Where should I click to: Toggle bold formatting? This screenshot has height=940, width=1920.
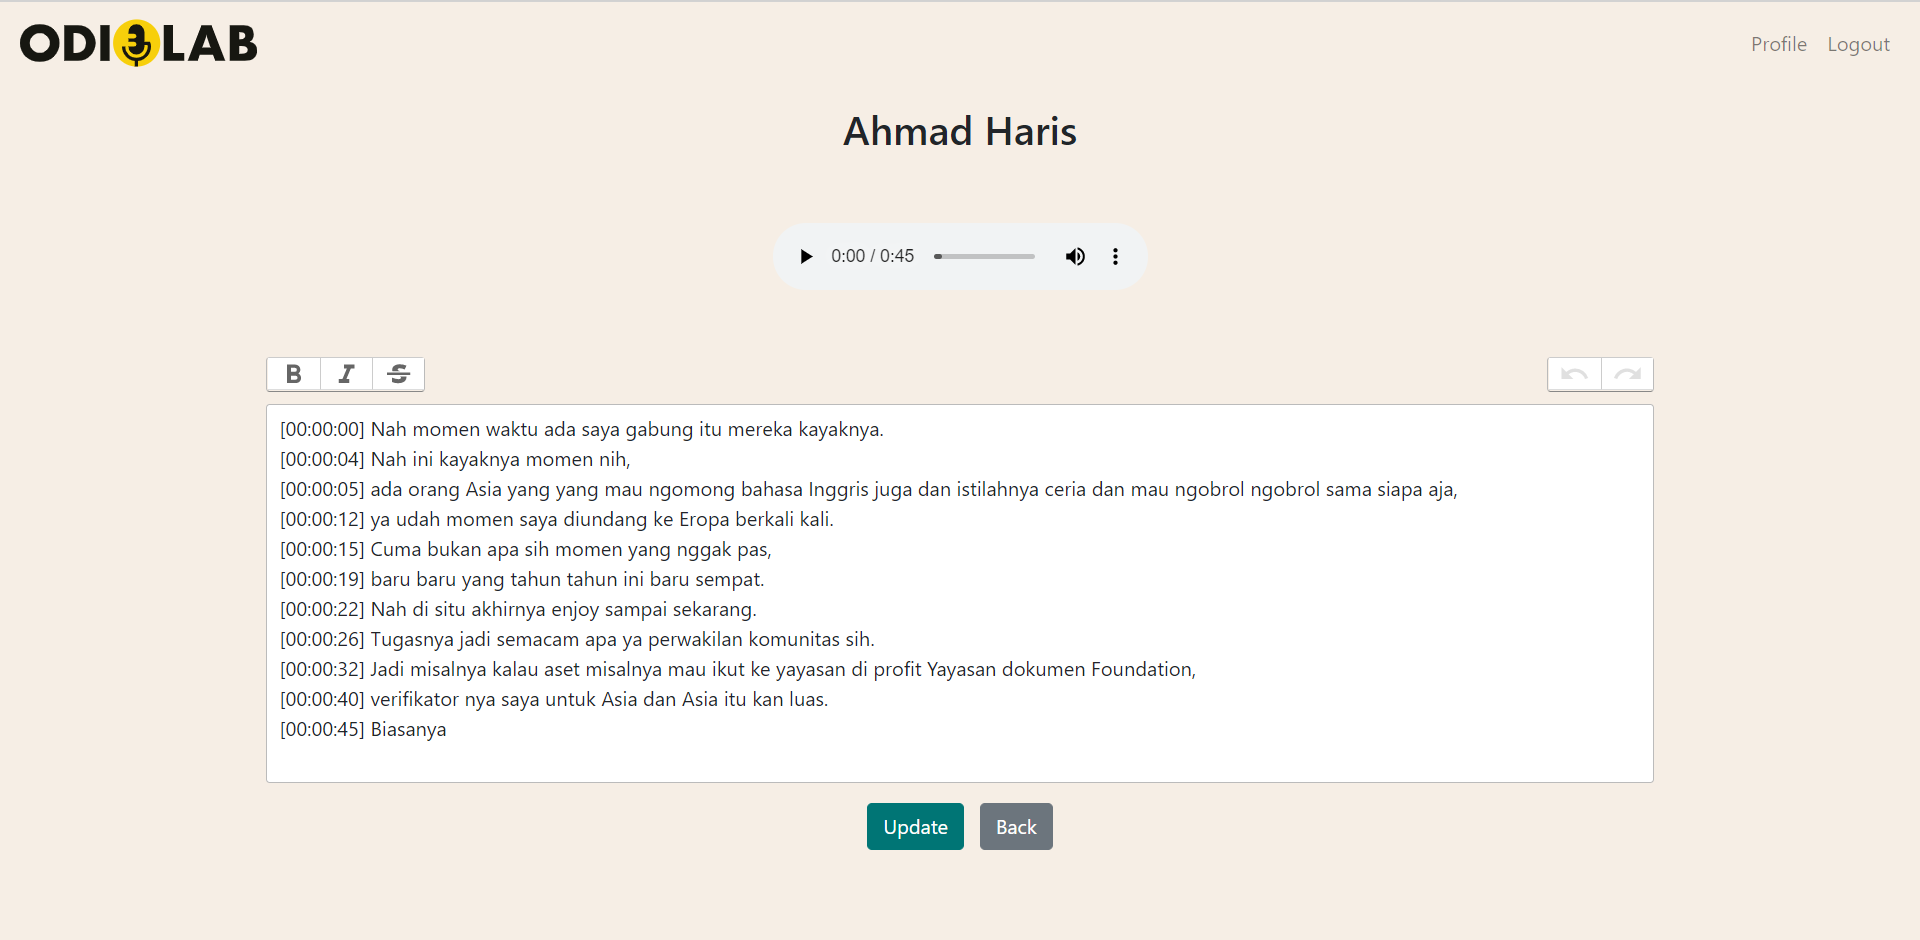tap(293, 374)
